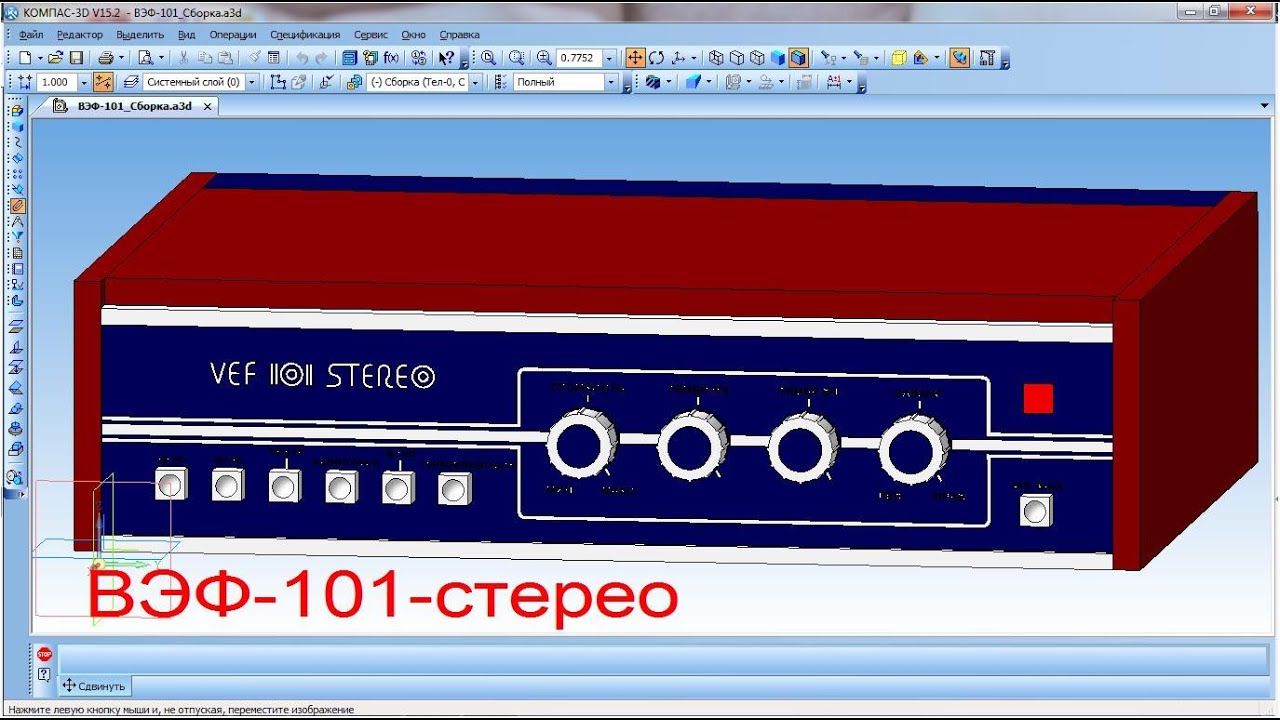Click the VEF 101 STEREO label on model

(x=323, y=376)
